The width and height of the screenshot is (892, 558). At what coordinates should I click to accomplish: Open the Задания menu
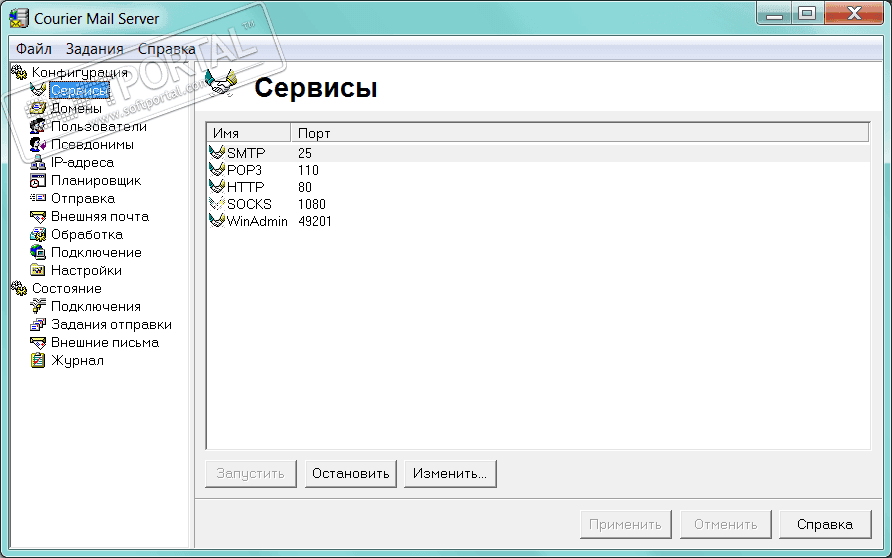pyautogui.click(x=94, y=49)
